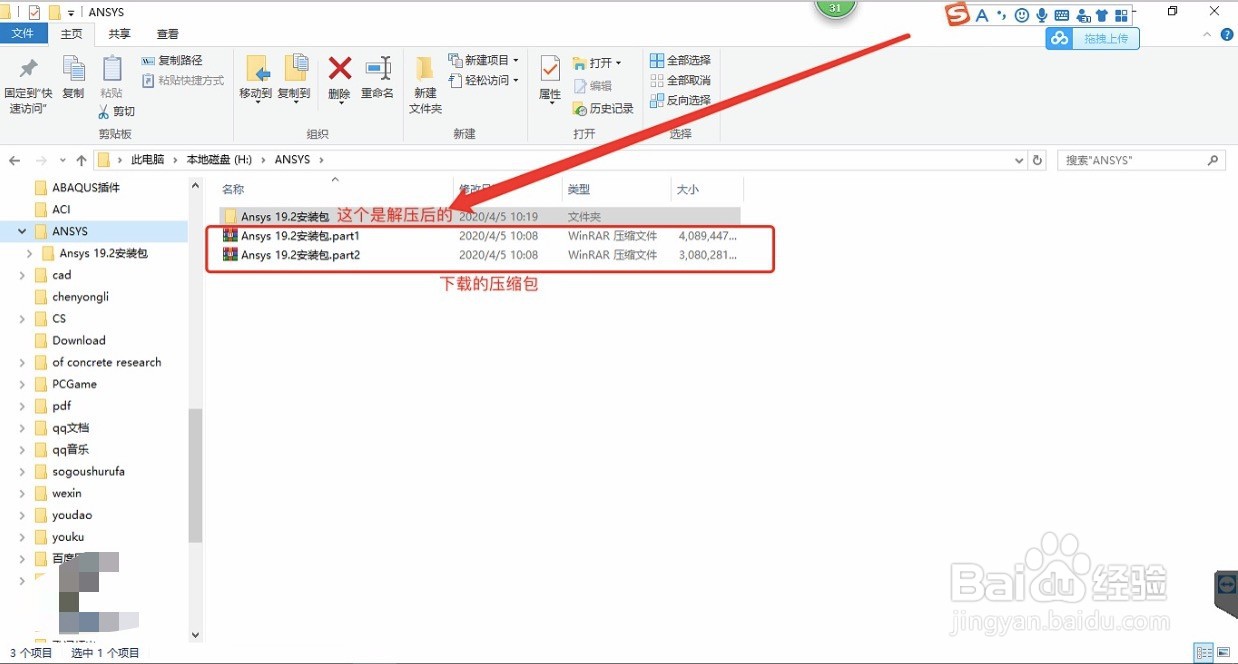
Task: Expand the CS folder node
Action: [x=22, y=319]
